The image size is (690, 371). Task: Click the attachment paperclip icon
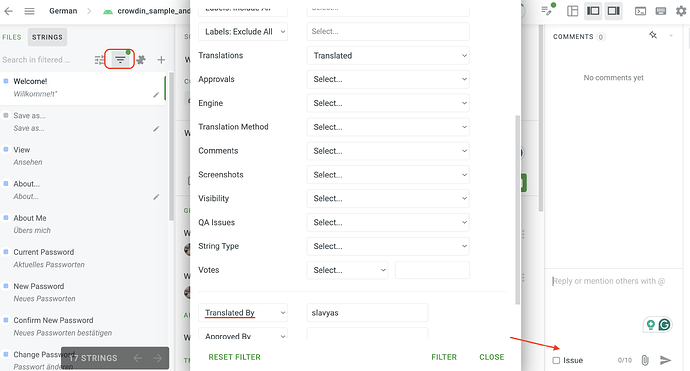(645, 360)
